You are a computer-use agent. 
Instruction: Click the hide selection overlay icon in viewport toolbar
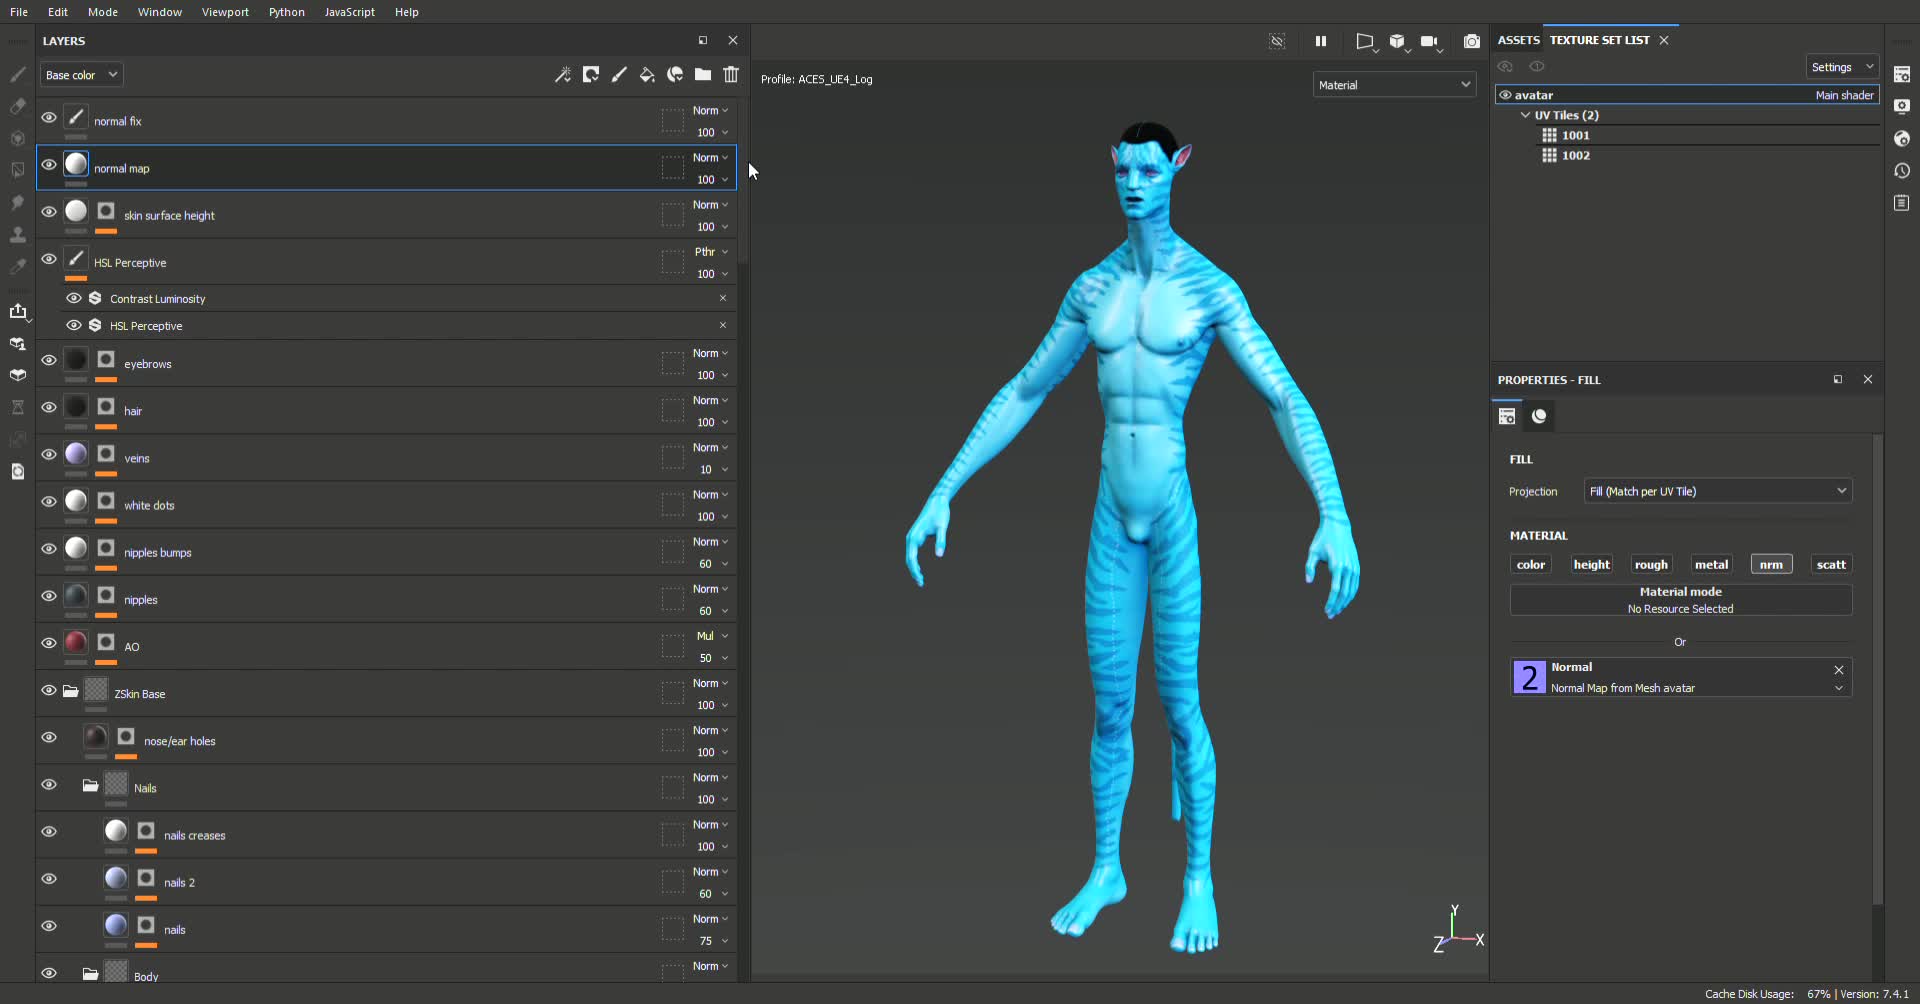click(x=1277, y=41)
